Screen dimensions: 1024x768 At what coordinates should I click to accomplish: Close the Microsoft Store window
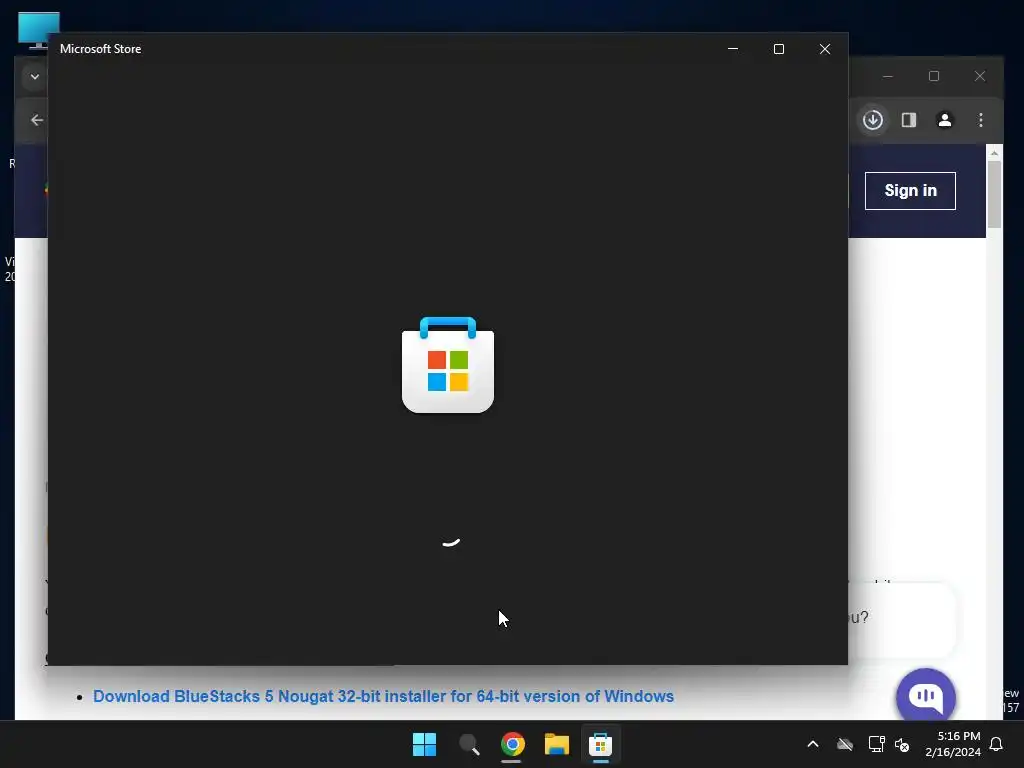tap(825, 49)
